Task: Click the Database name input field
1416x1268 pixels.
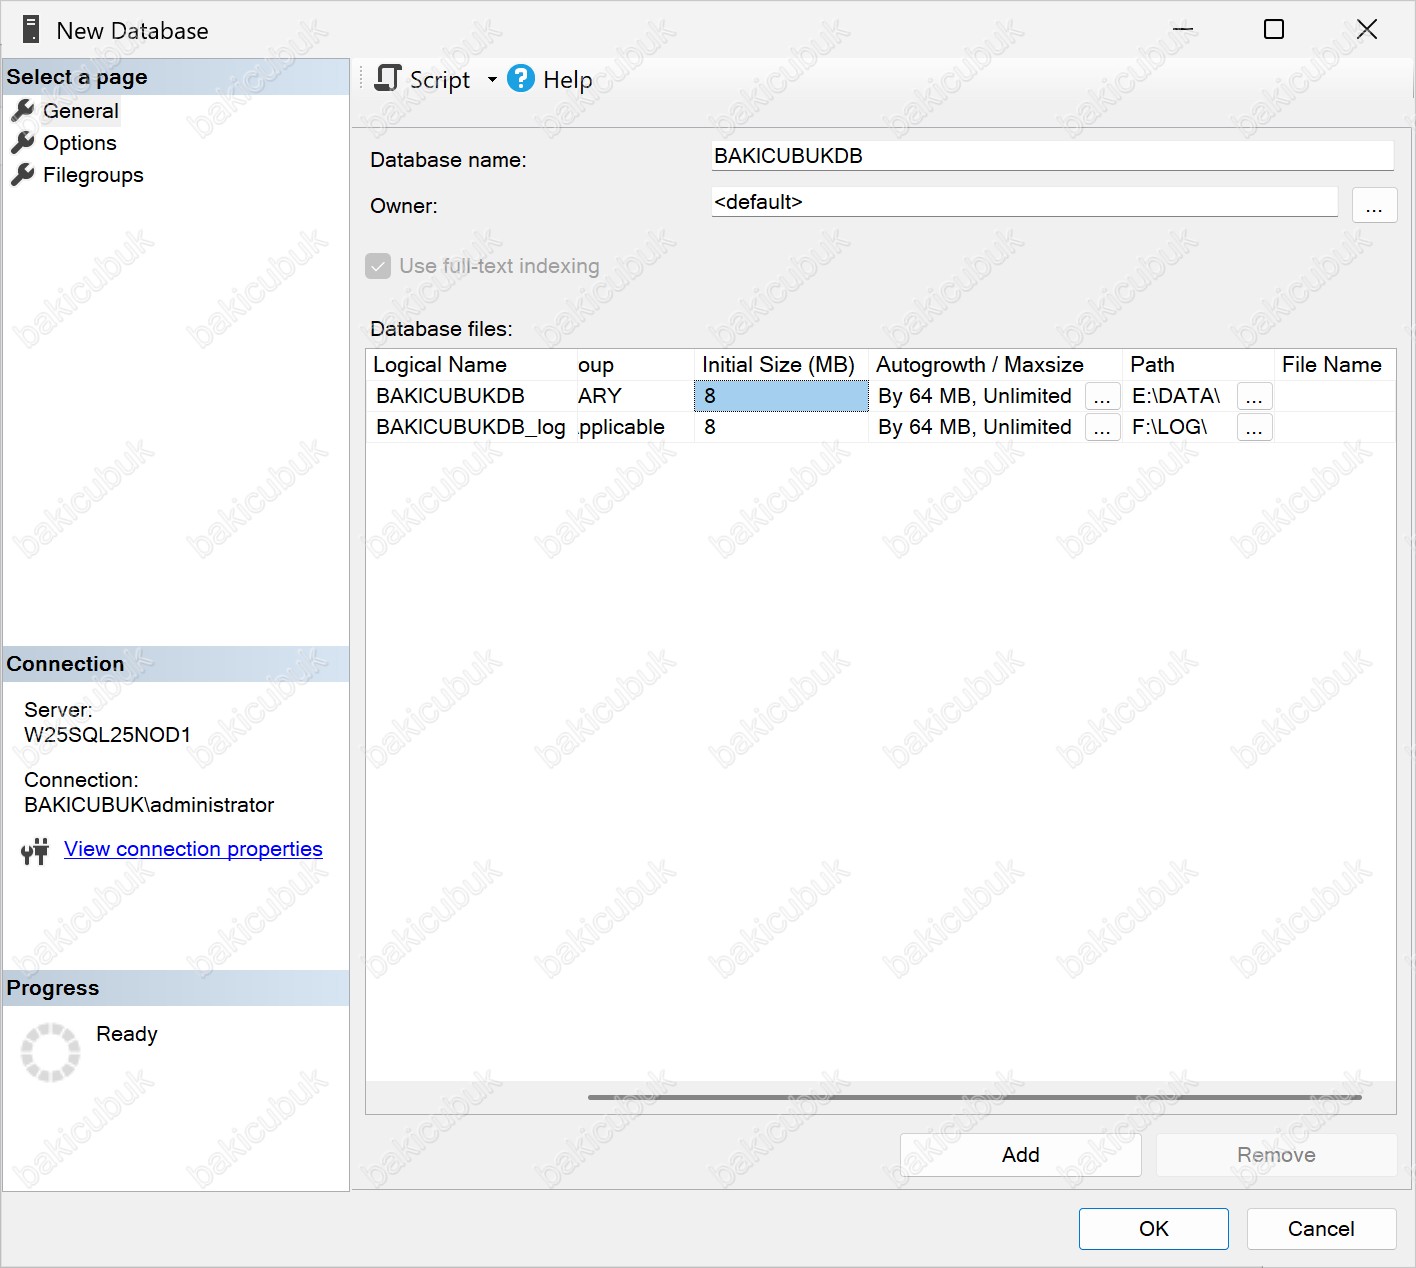Action: point(1050,156)
